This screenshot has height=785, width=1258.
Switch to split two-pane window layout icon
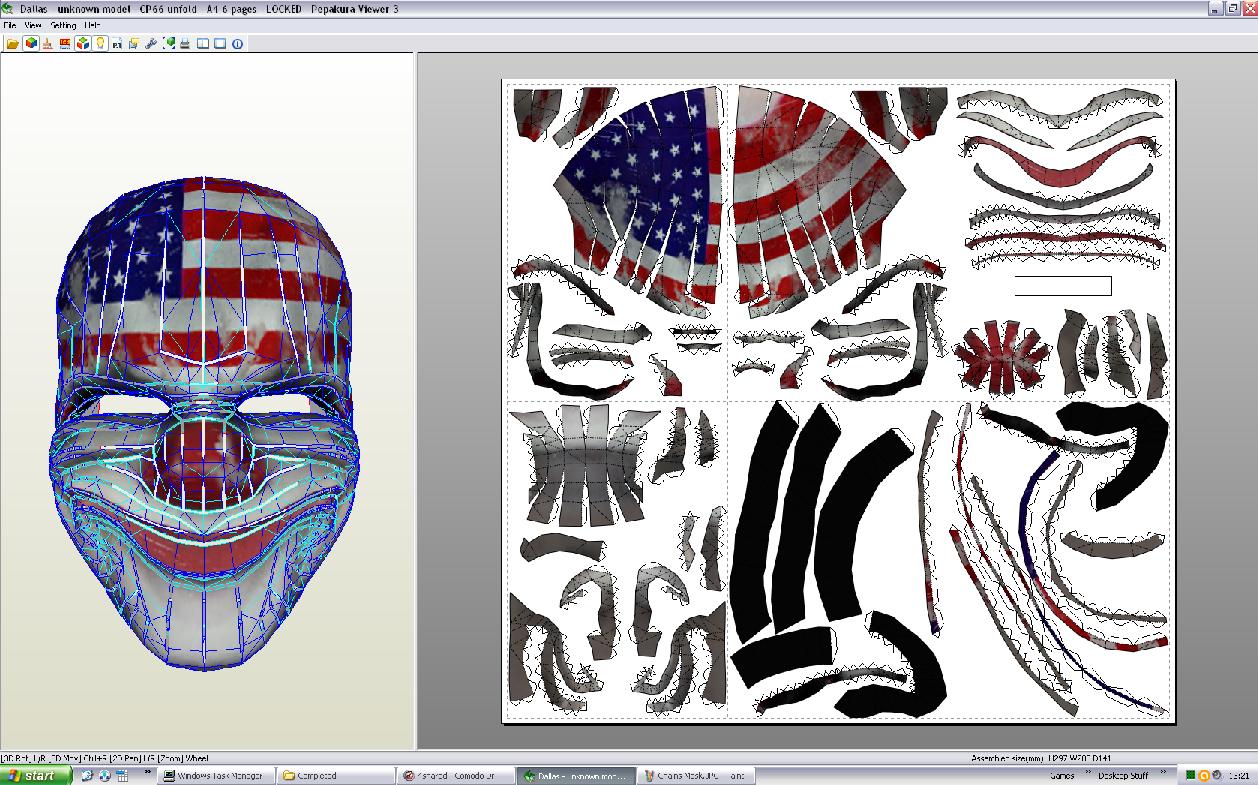[202, 44]
